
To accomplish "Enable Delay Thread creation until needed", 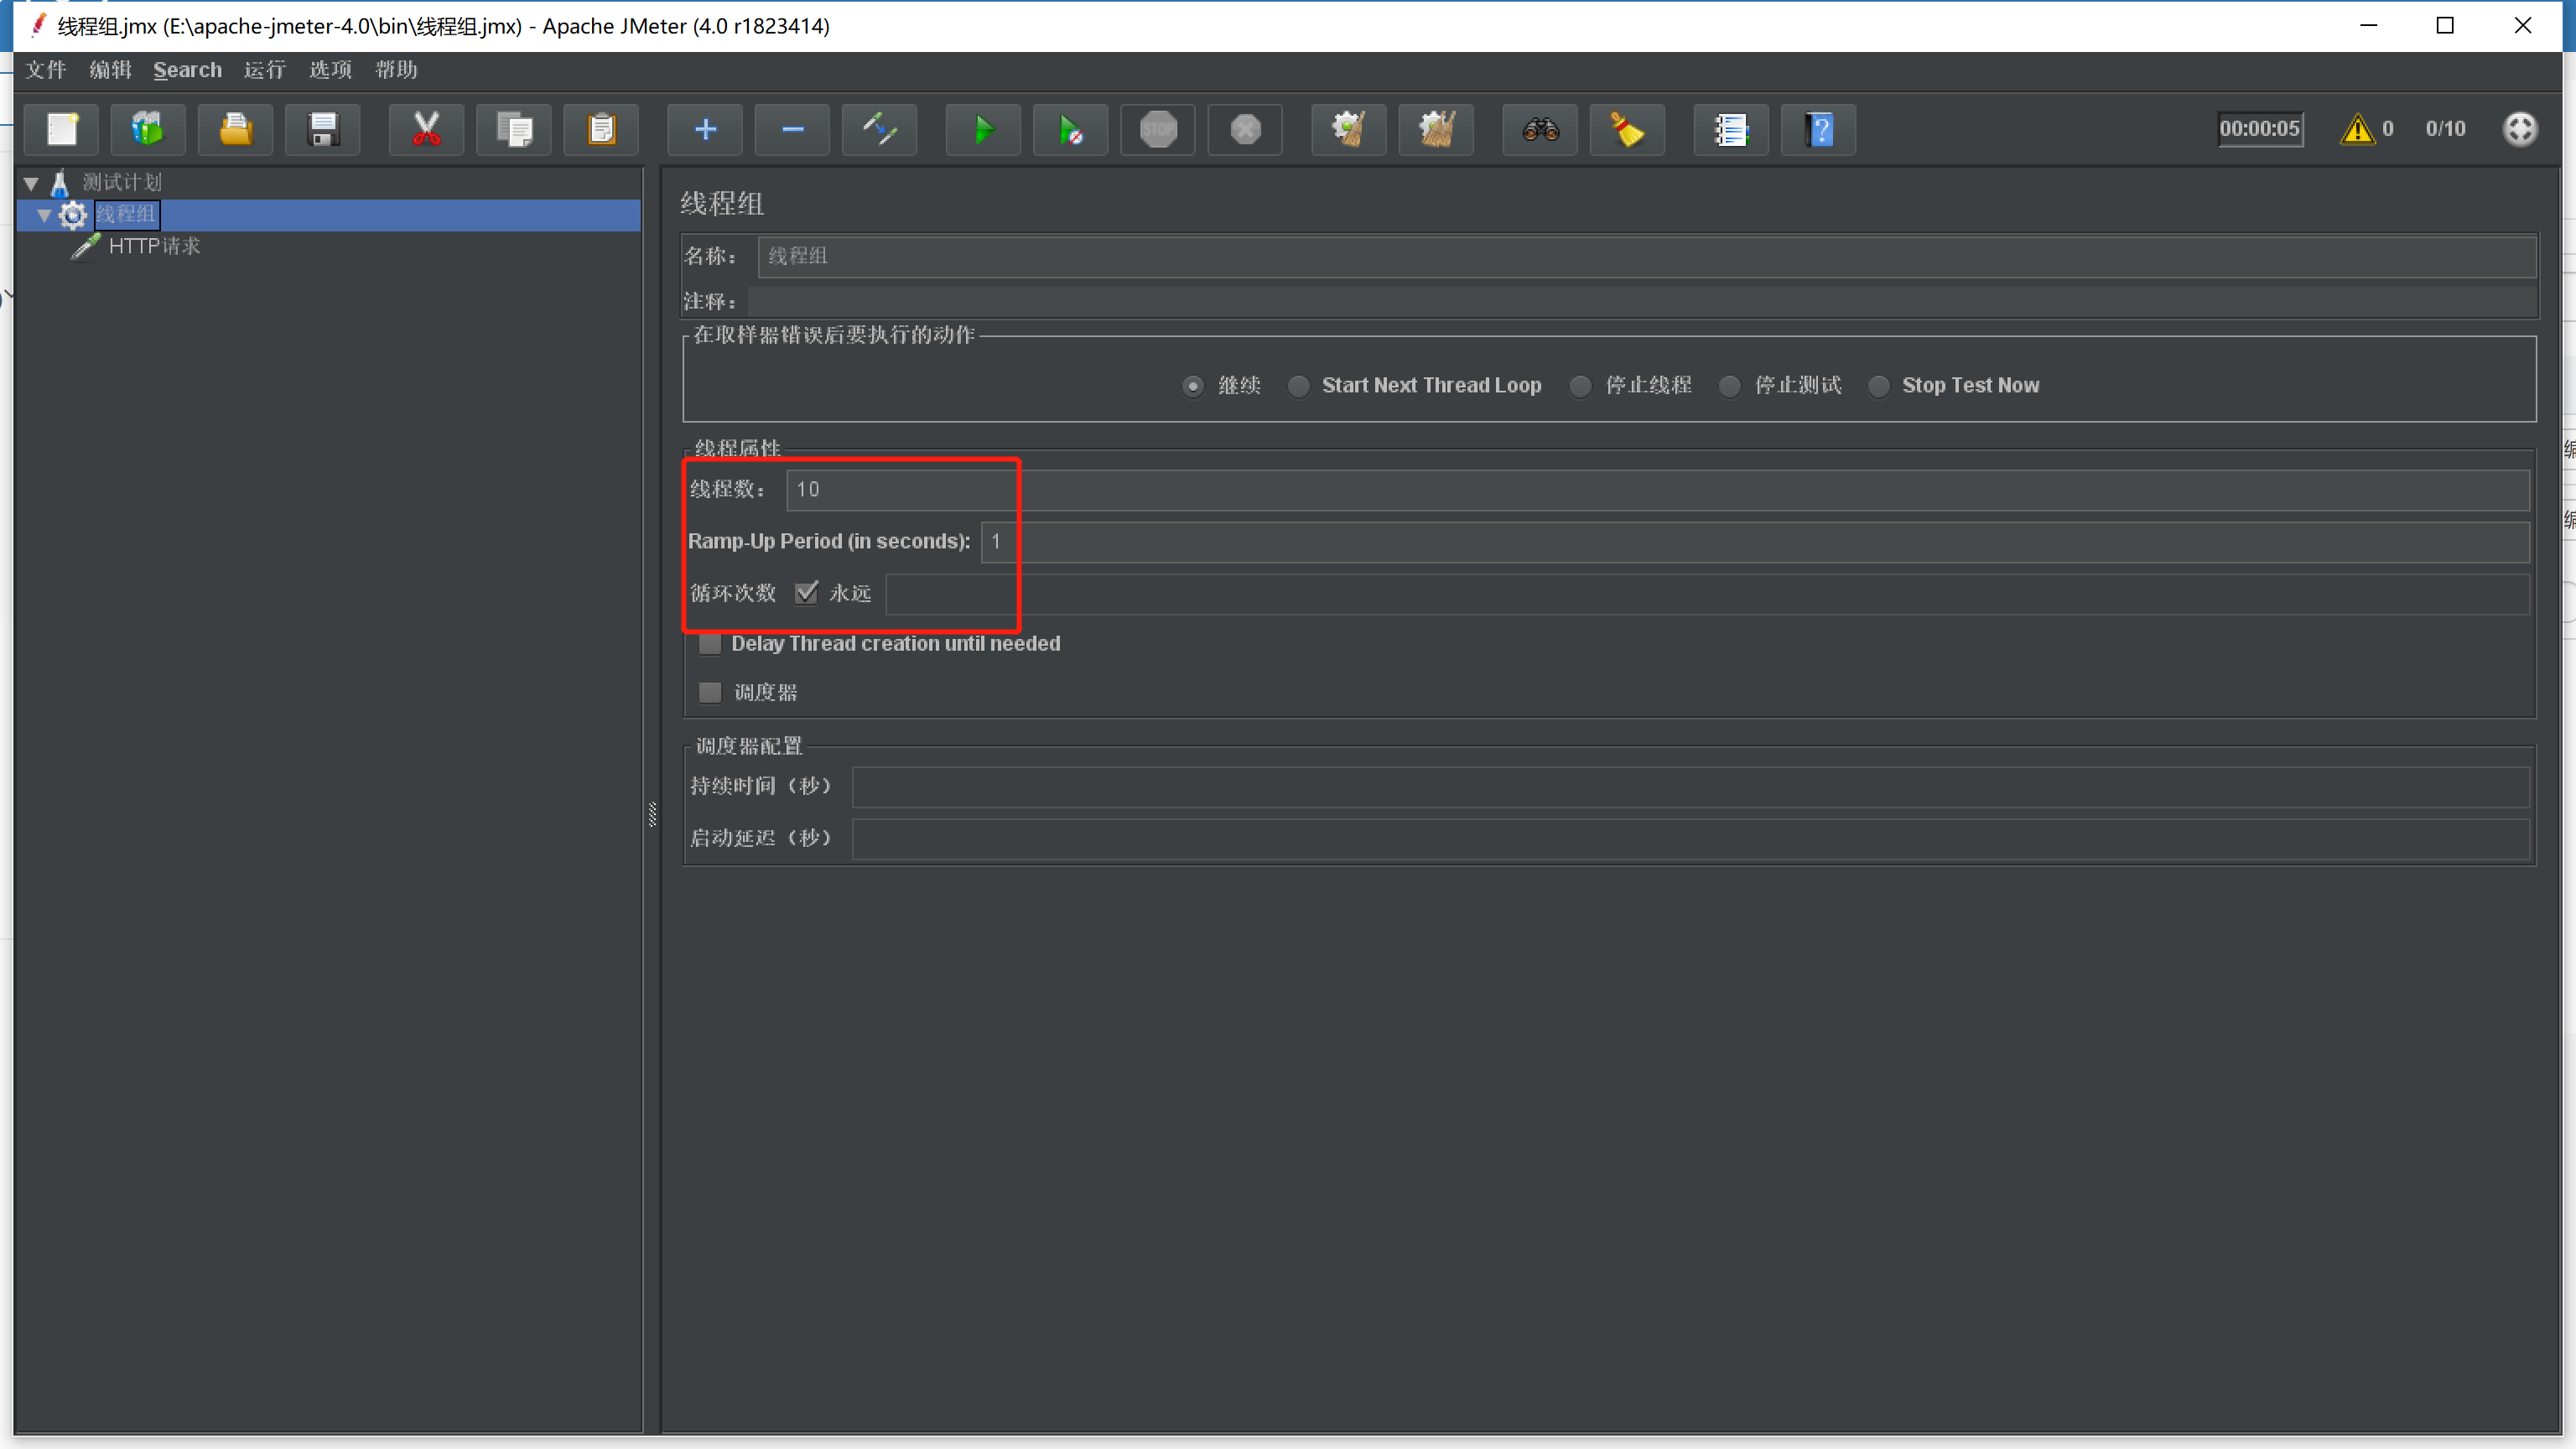I will coord(710,644).
